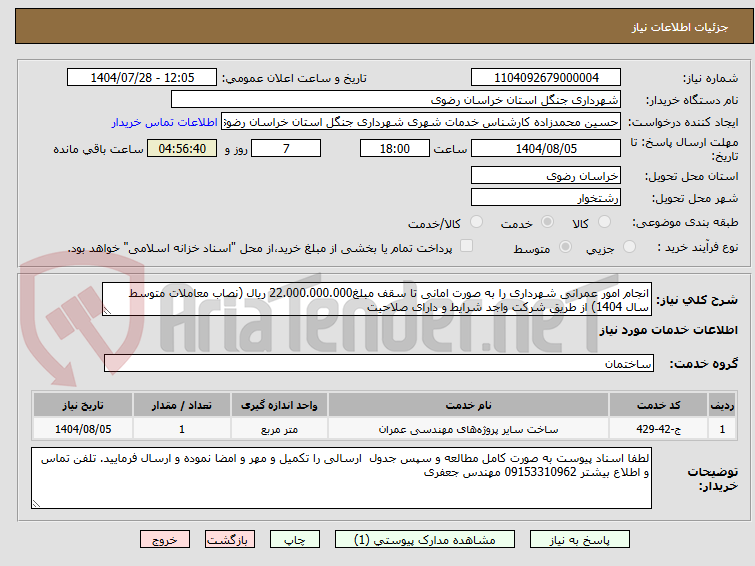Click the need number field 1104092679000004
Screen dimensions: 755x566
tap(546, 78)
